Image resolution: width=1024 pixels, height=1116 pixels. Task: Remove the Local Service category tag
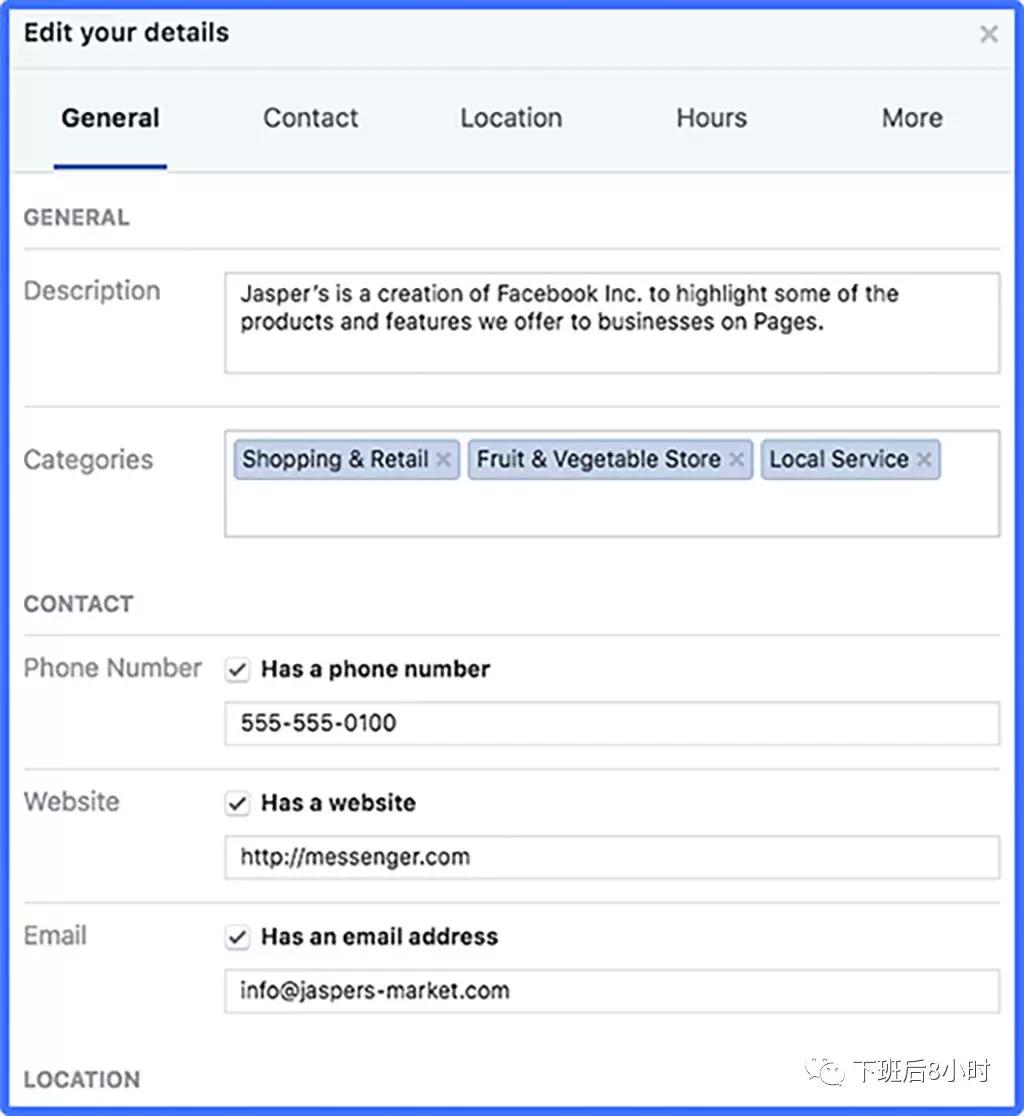(x=924, y=460)
